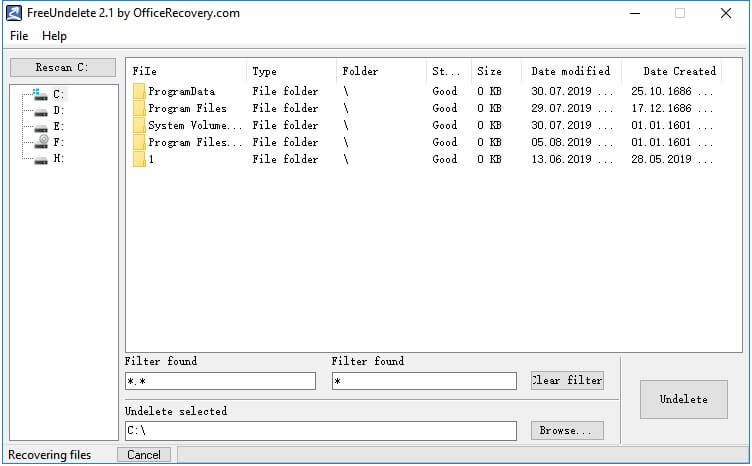Click the folder icon beside Program Files, modified 29.07.2019

click(x=139, y=108)
